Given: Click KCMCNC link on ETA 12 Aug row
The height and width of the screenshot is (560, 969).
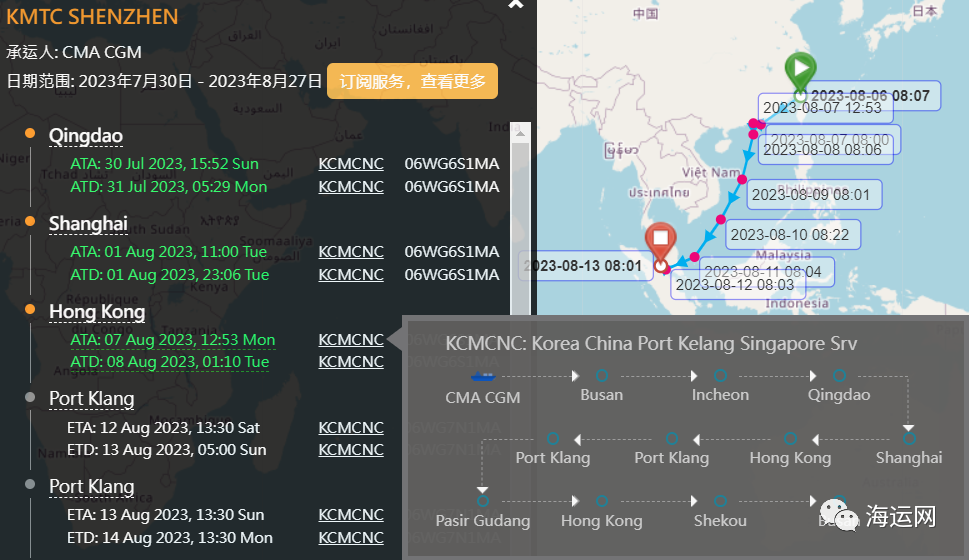Looking at the screenshot, I should pyautogui.click(x=351, y=427).
